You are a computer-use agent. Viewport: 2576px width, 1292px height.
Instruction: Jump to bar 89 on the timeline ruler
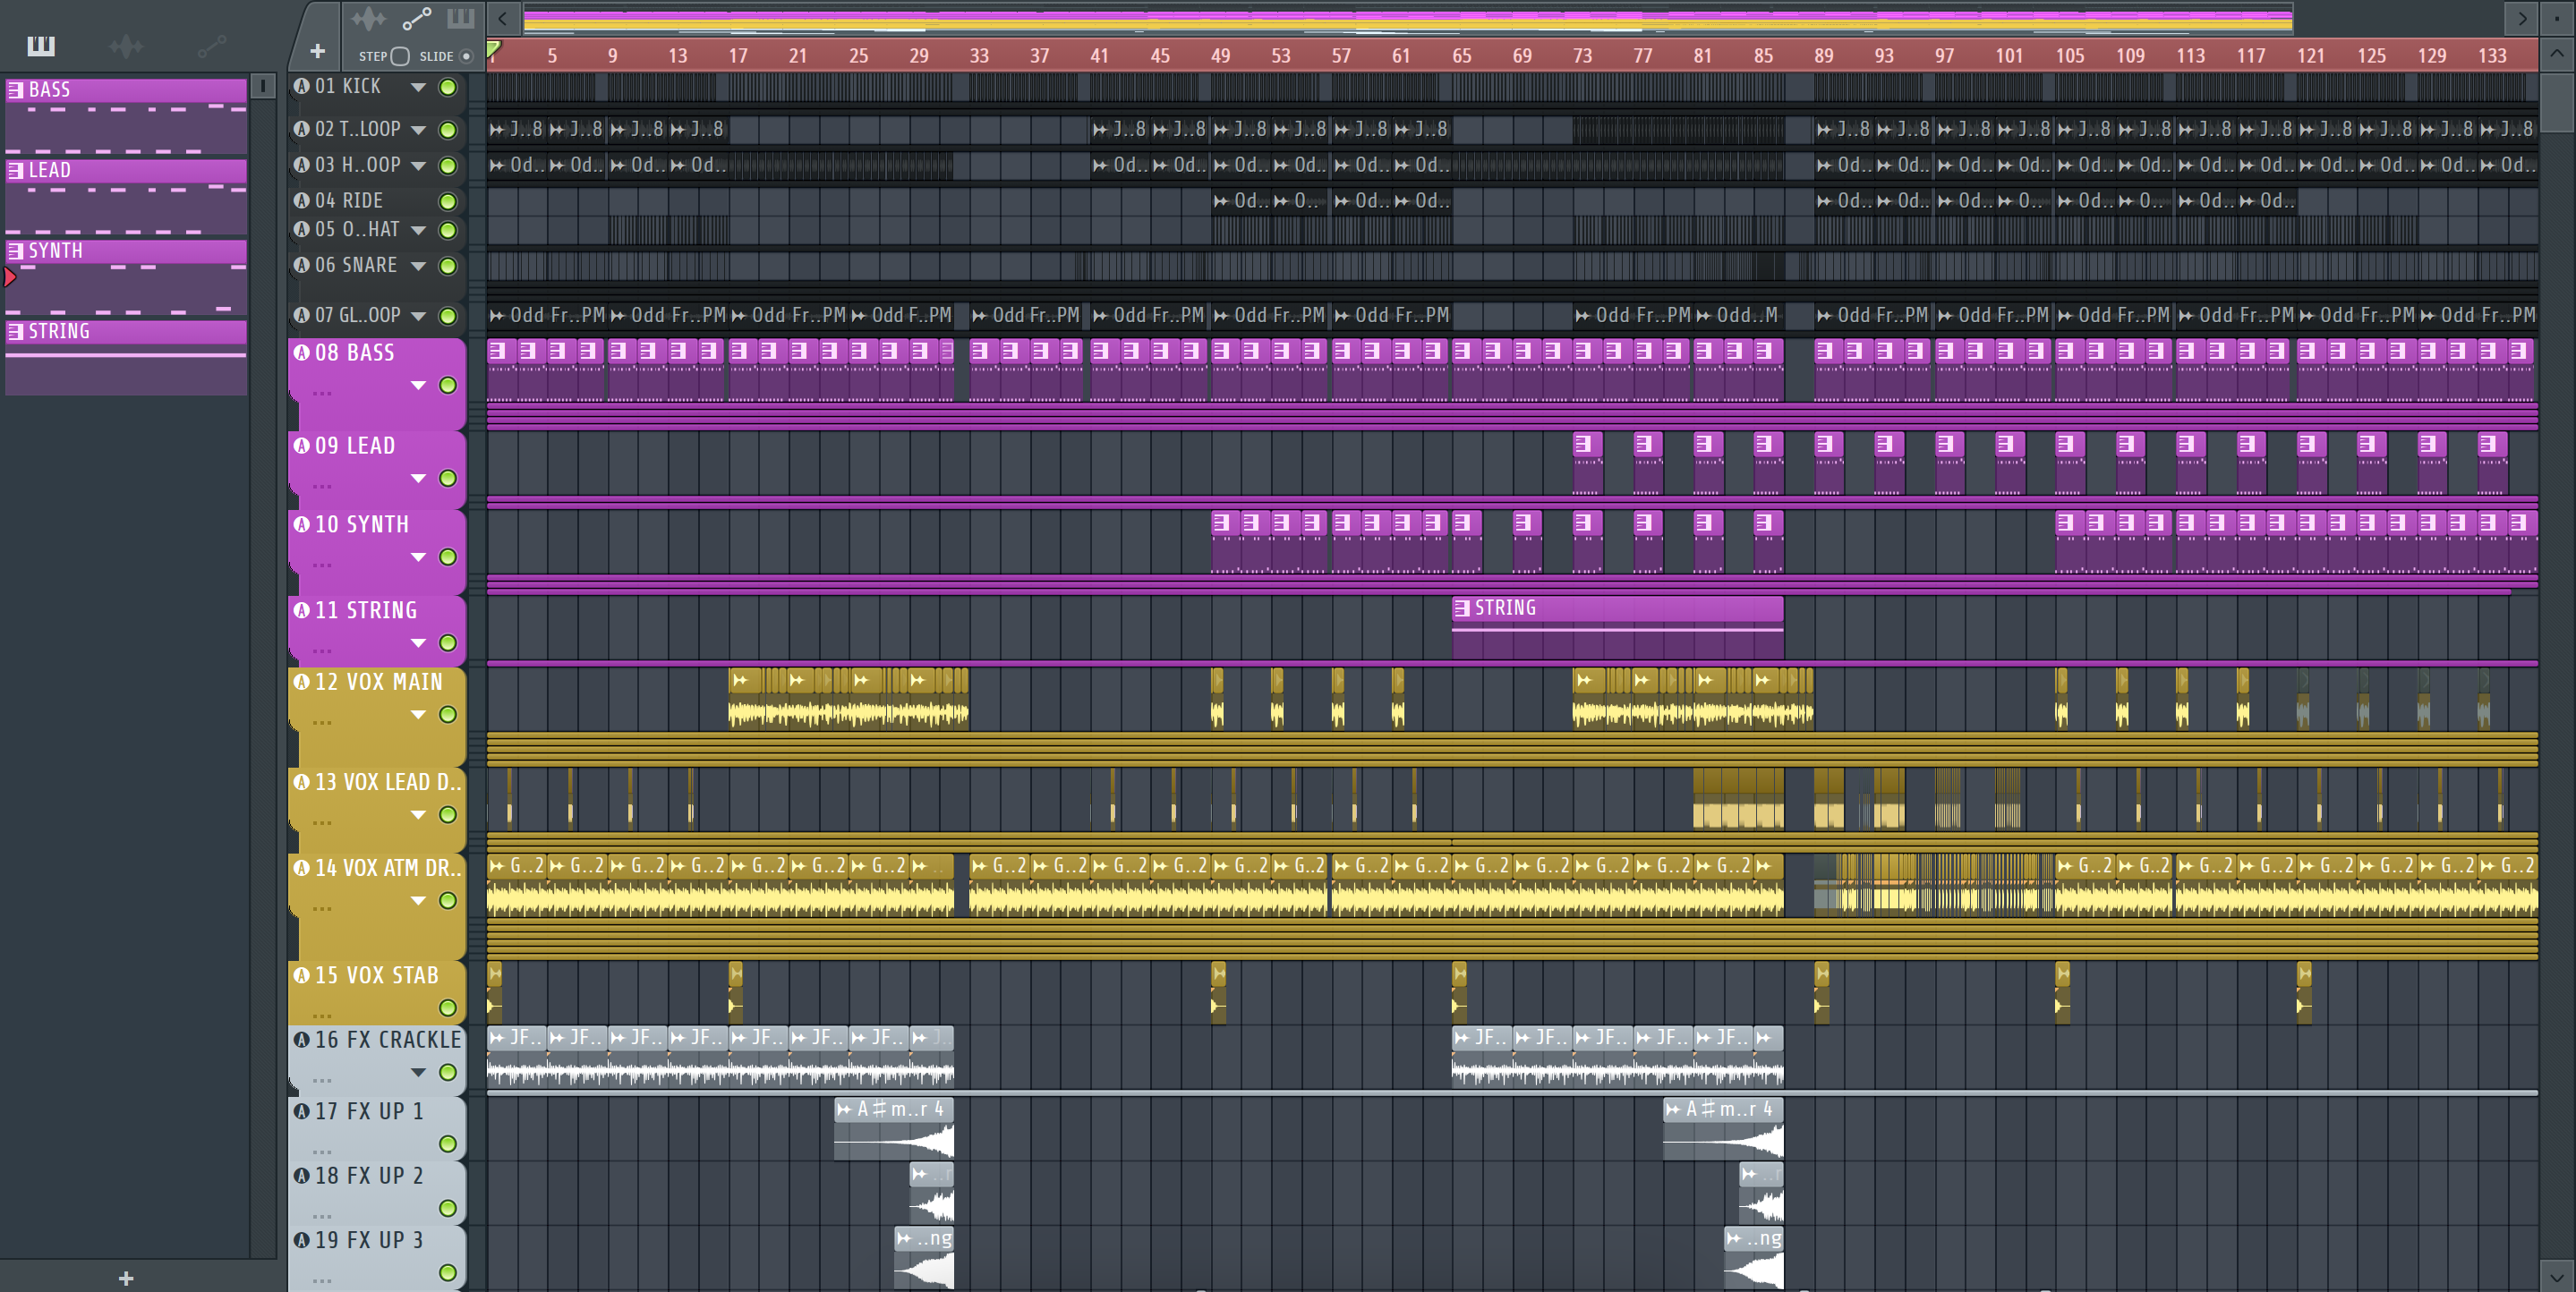coord(1823,56)
